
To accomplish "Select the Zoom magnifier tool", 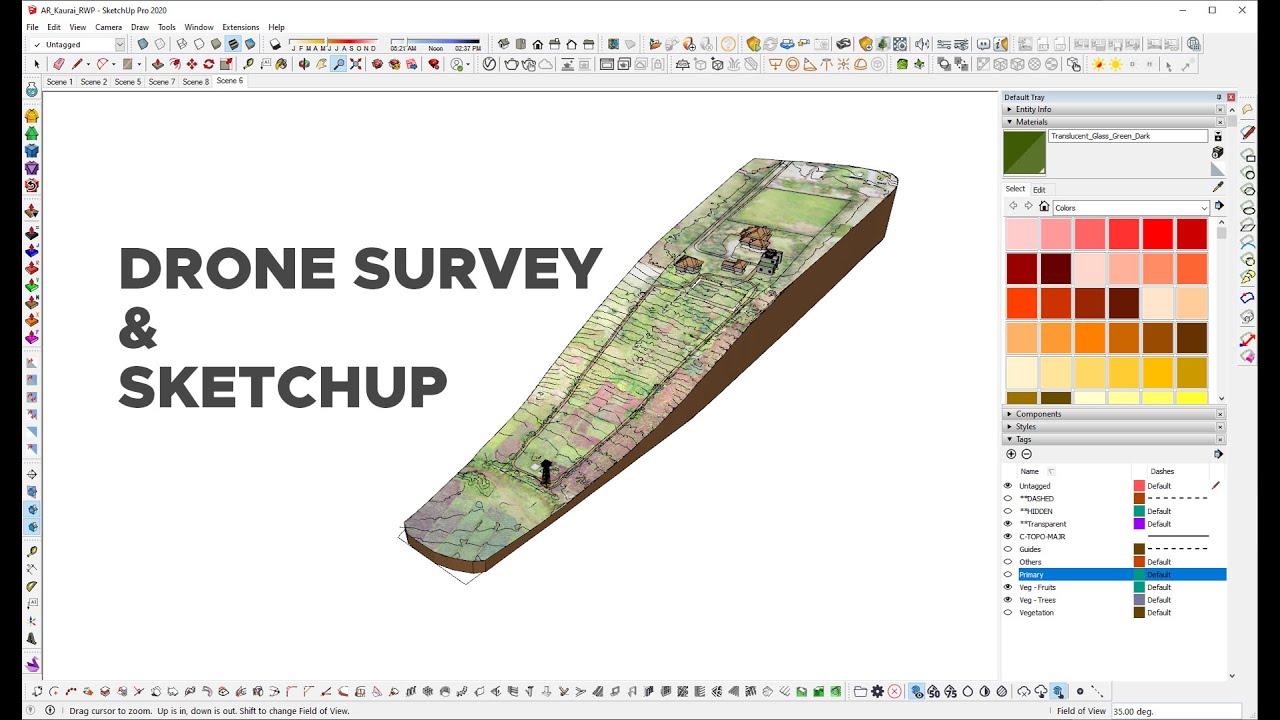I will (339, 64).
